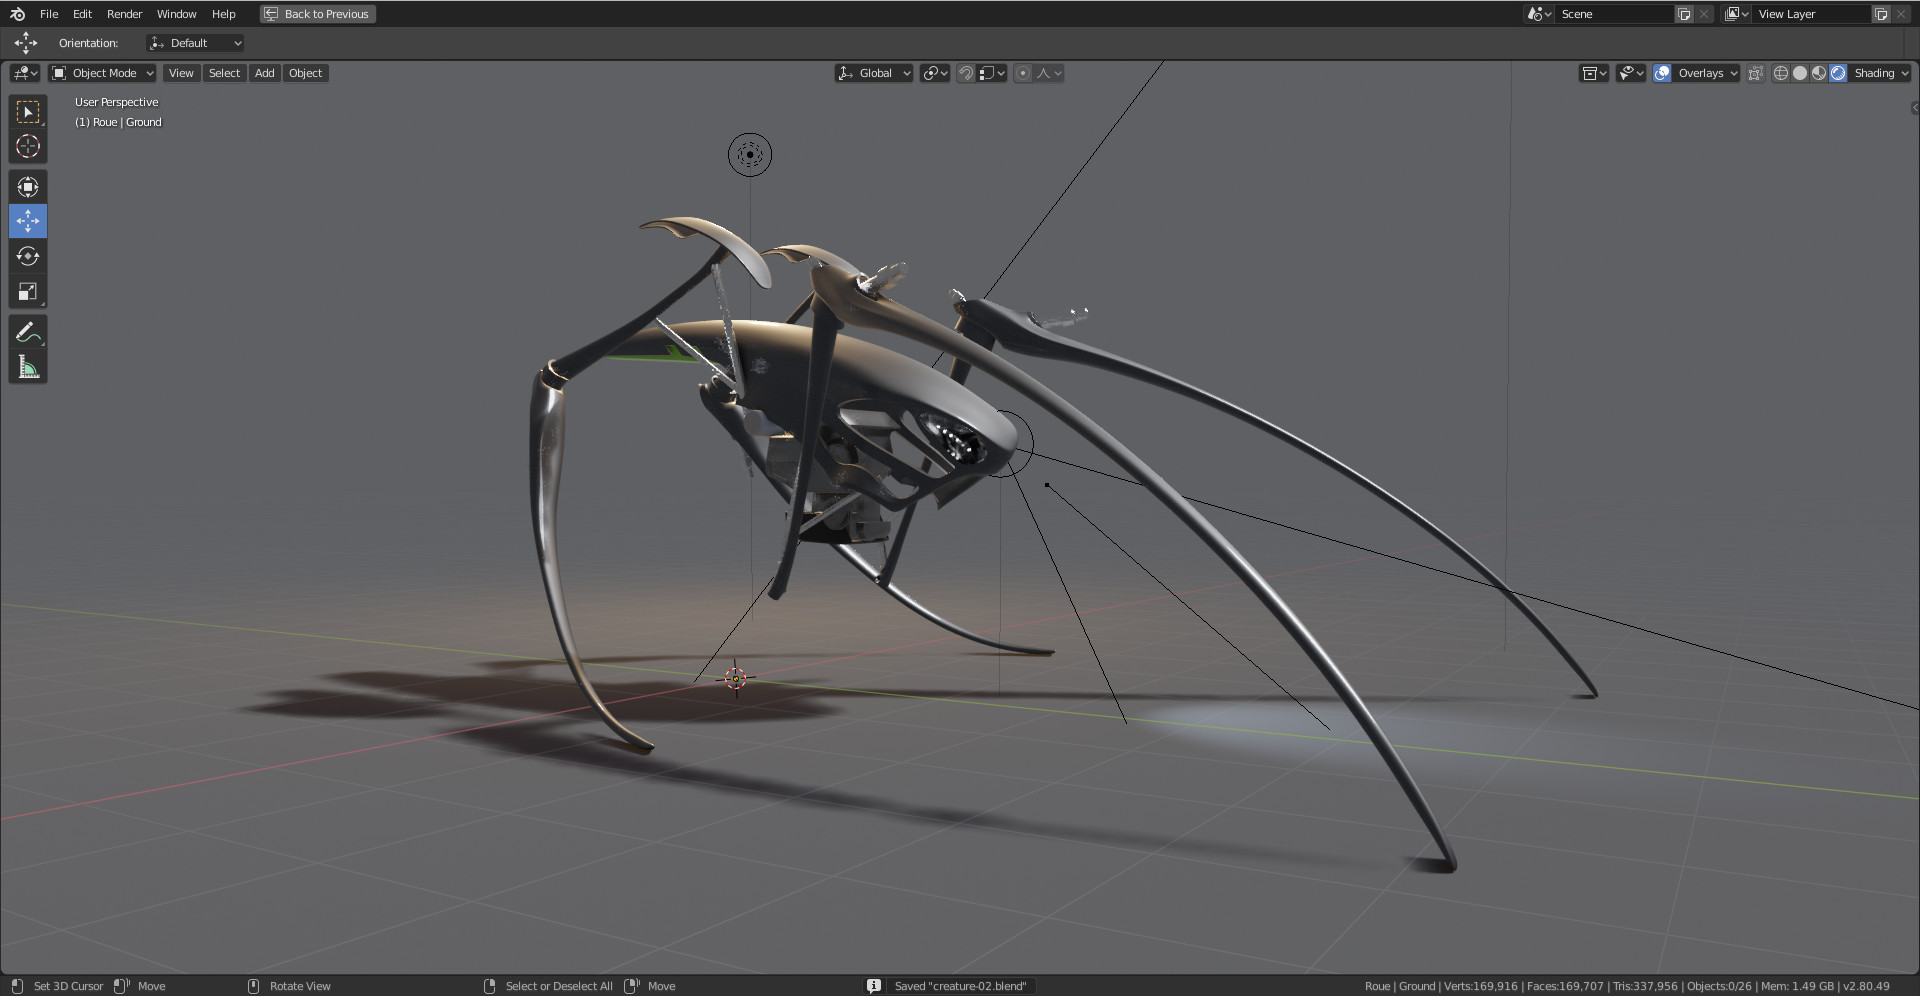Remove the View Layer with the X icon
The image size is (1920, 996).
(1901, 14)
